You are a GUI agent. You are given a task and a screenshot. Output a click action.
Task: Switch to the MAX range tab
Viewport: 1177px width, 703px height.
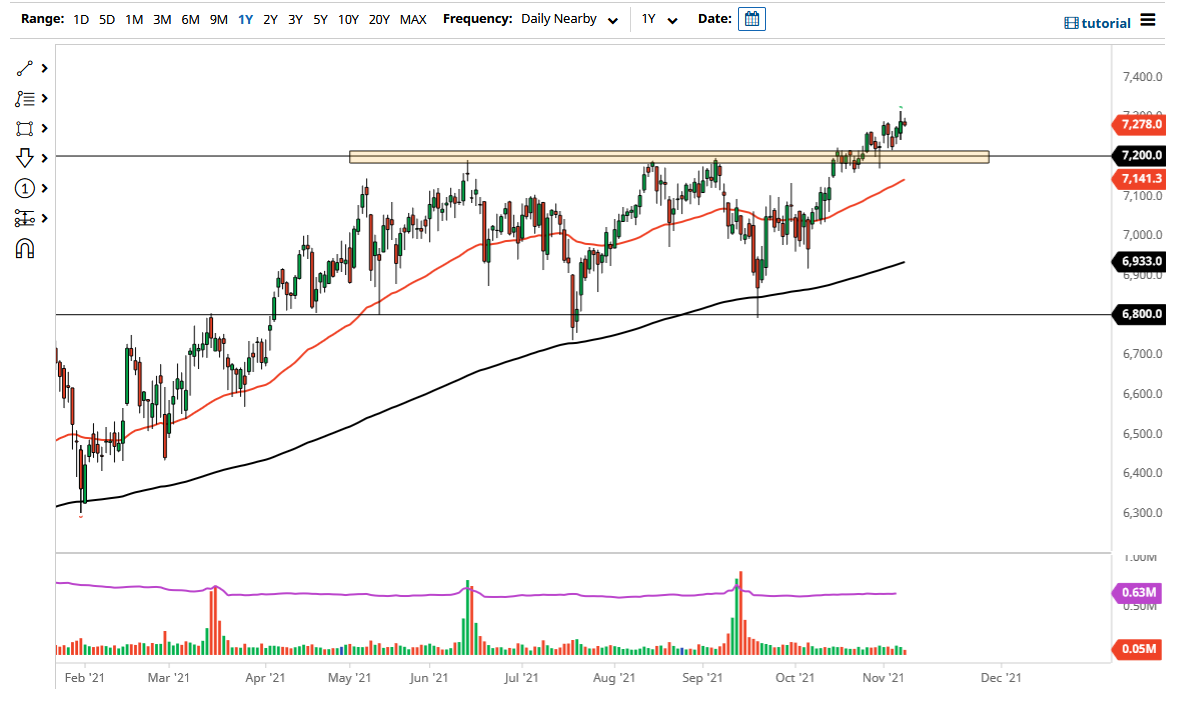tap(413, 19)
